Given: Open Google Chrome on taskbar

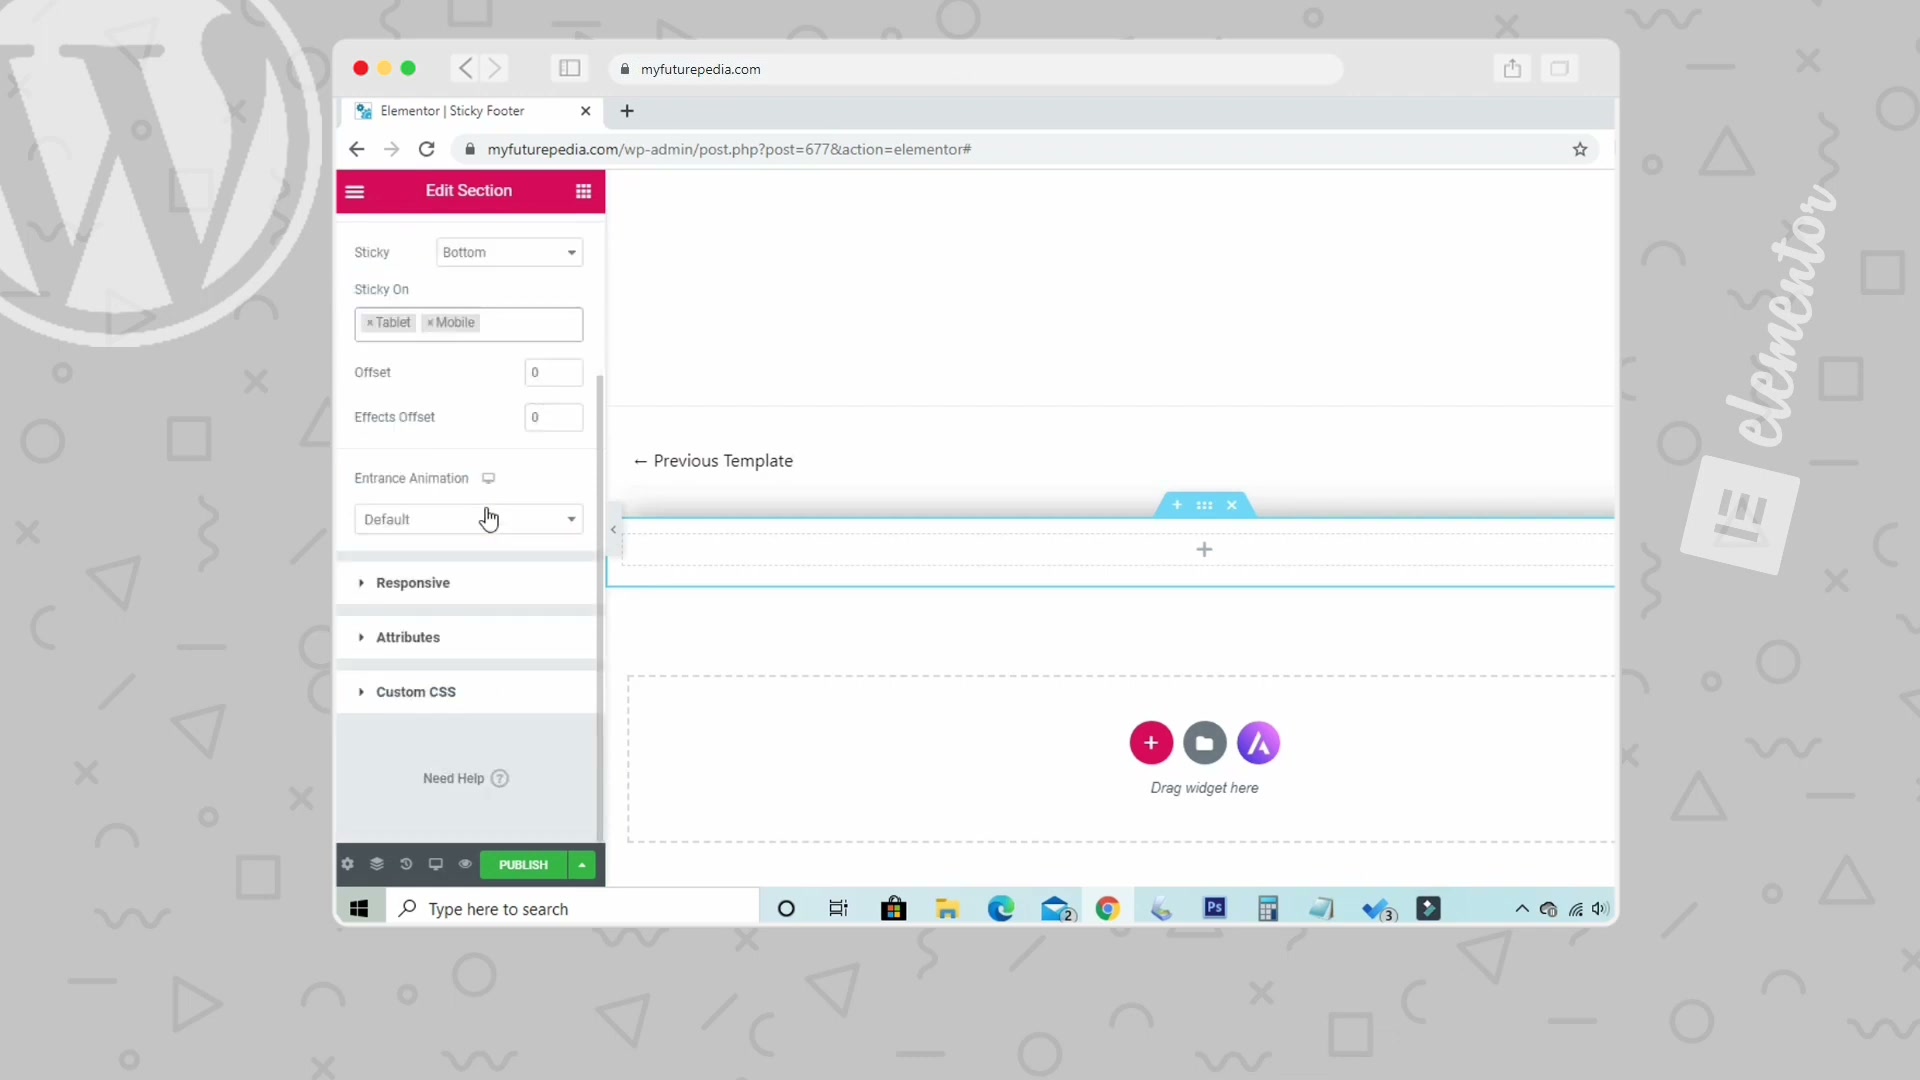Looking at the screenshot, I should (1107, 908).
